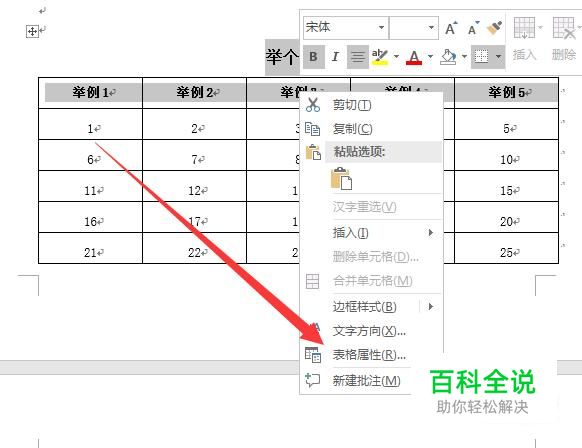
Task: Click the Format Painter brush icon
Action: tap(494, 28)
